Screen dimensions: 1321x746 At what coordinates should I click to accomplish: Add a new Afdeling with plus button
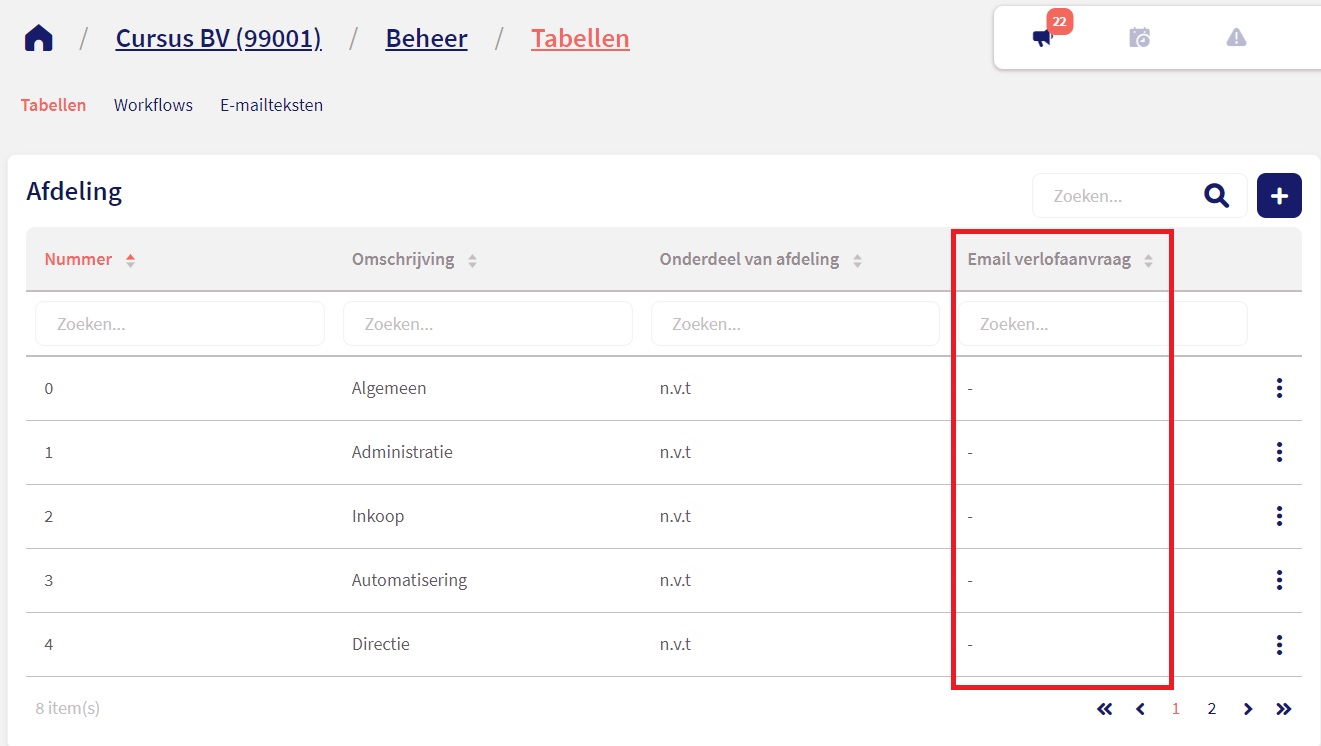pos(1279,196)
